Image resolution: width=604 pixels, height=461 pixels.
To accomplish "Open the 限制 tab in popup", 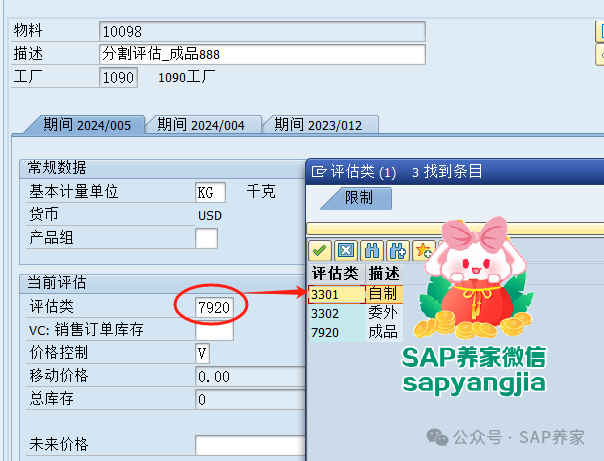I will [x=358, y=198].
